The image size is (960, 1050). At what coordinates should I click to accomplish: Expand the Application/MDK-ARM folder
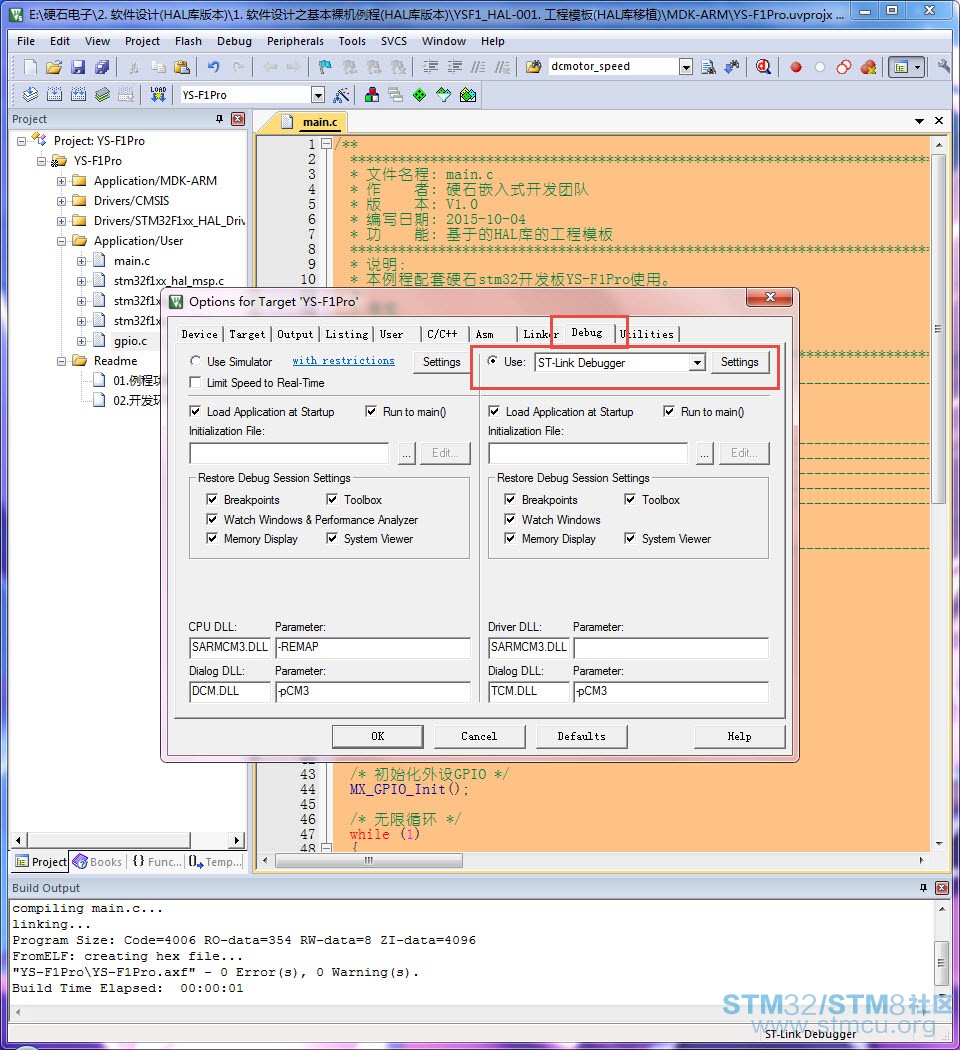[x=62, y=181]
